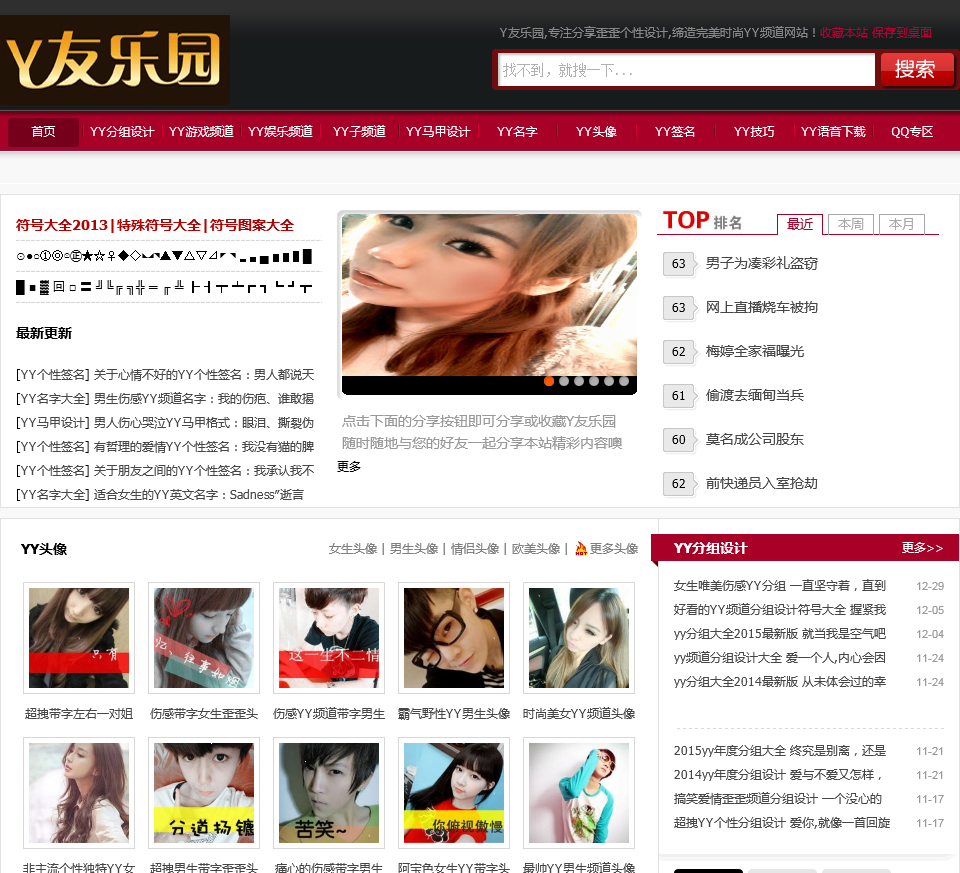Open ranking item 前快递员入室抢劫
960x873 pixels.
point(762,484)
